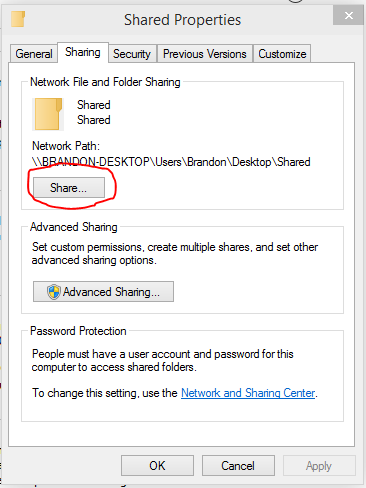Click the Share... button
The width and height of the screenshot is (366, 488).
(69, 188)
